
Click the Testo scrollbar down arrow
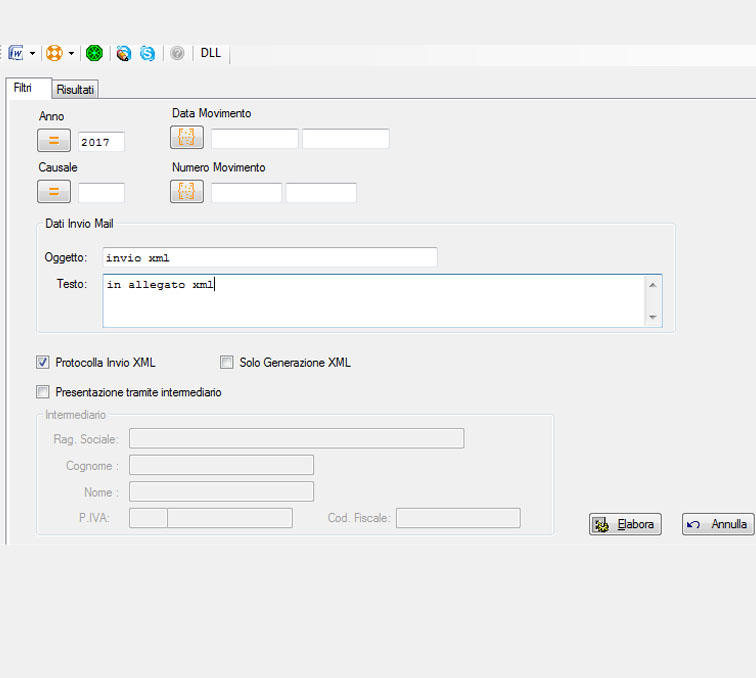[653, 317]
